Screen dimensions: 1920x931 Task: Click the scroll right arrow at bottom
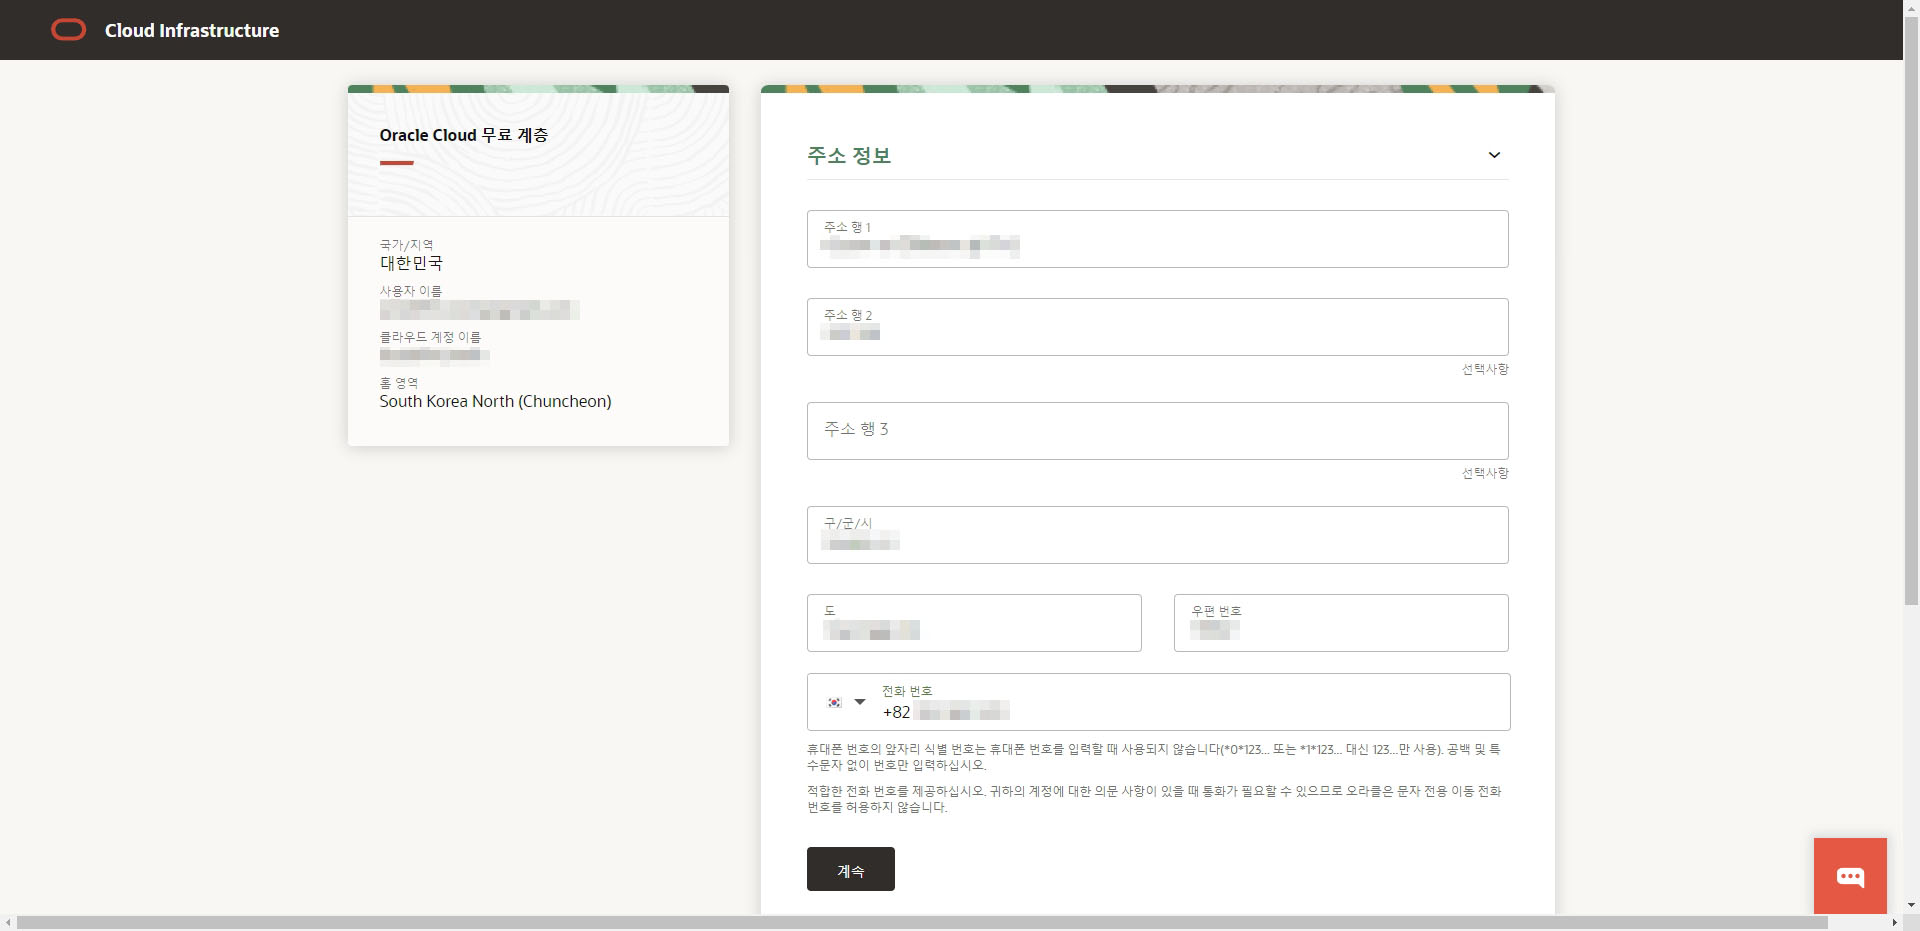click(x=1895, y=922)
